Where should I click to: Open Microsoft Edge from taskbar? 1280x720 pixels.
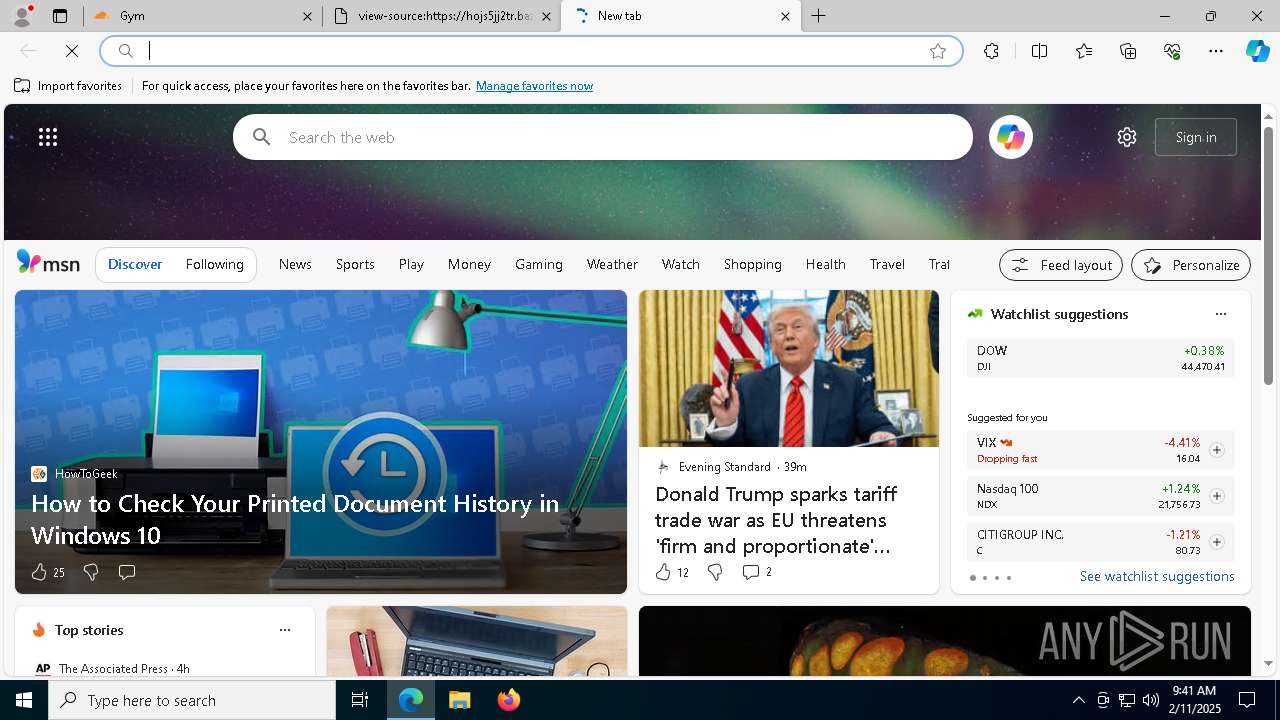[x=411, y=700]
